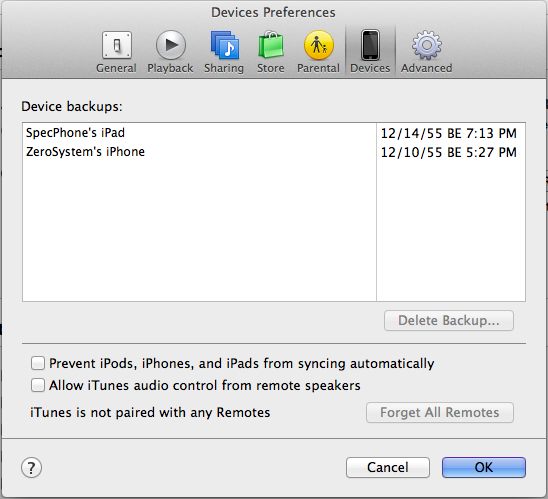548x499 pixels.
Task: Click the Delete Backup button
Action: coord(449,320)
